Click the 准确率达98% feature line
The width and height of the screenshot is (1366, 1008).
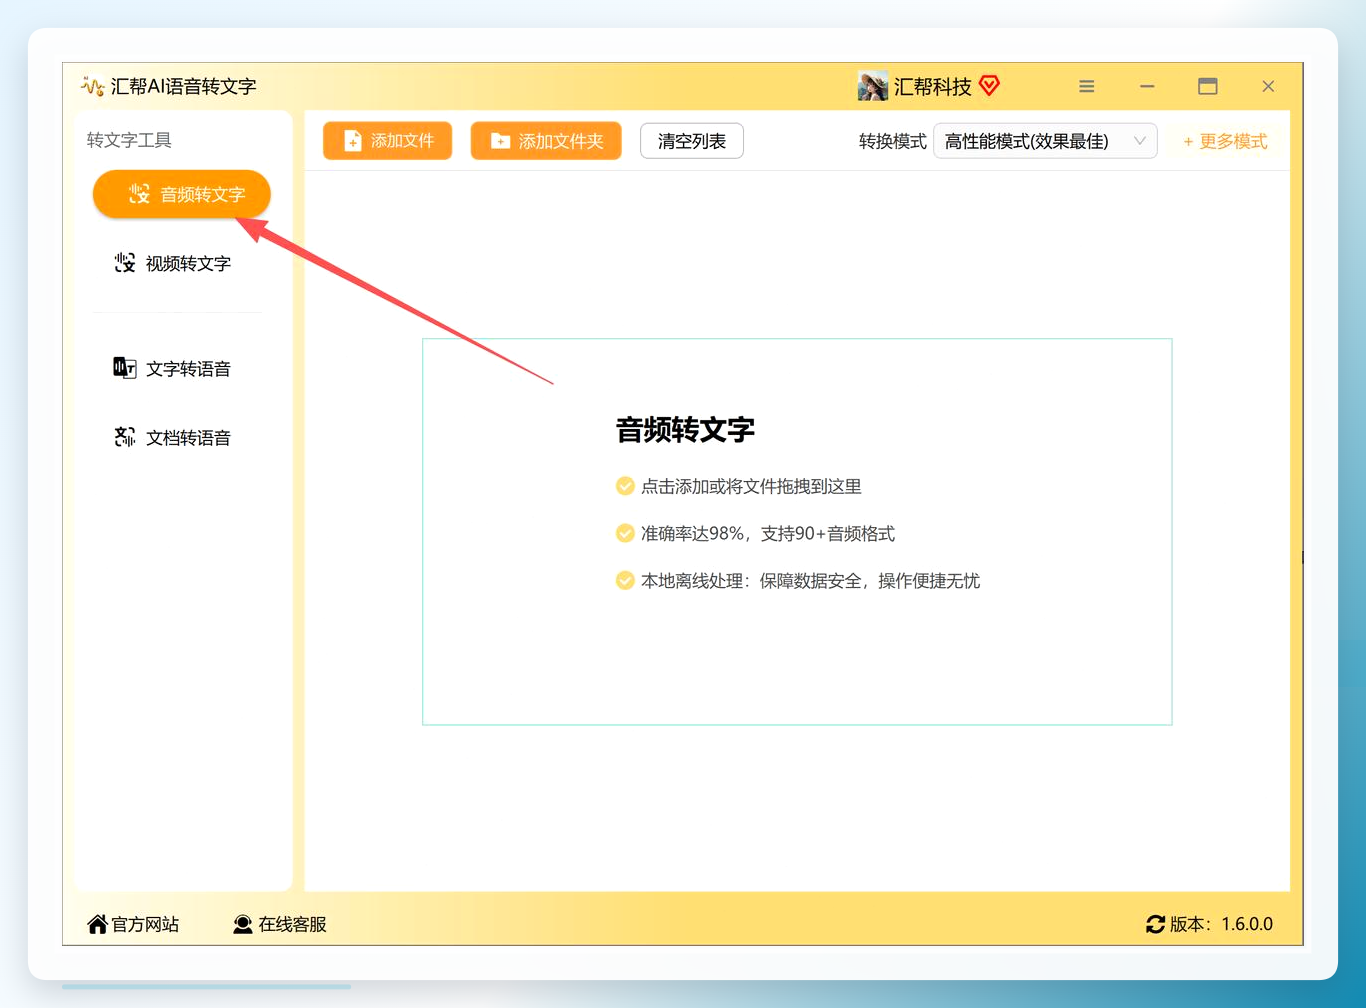[768, 534]
